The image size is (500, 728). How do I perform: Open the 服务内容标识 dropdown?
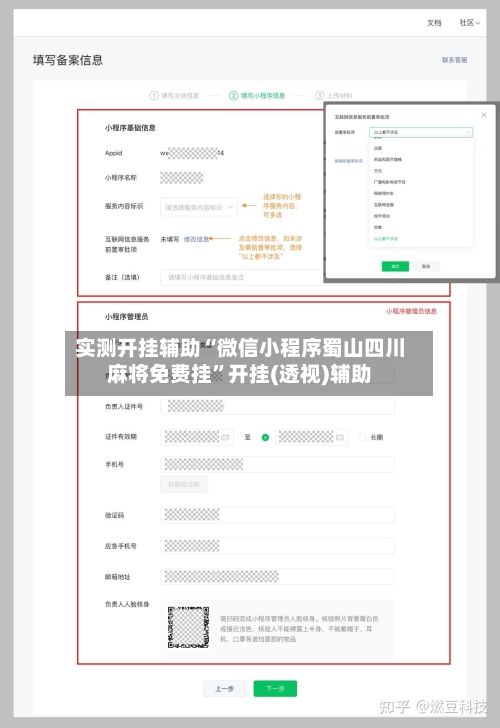tap(199, 207)
